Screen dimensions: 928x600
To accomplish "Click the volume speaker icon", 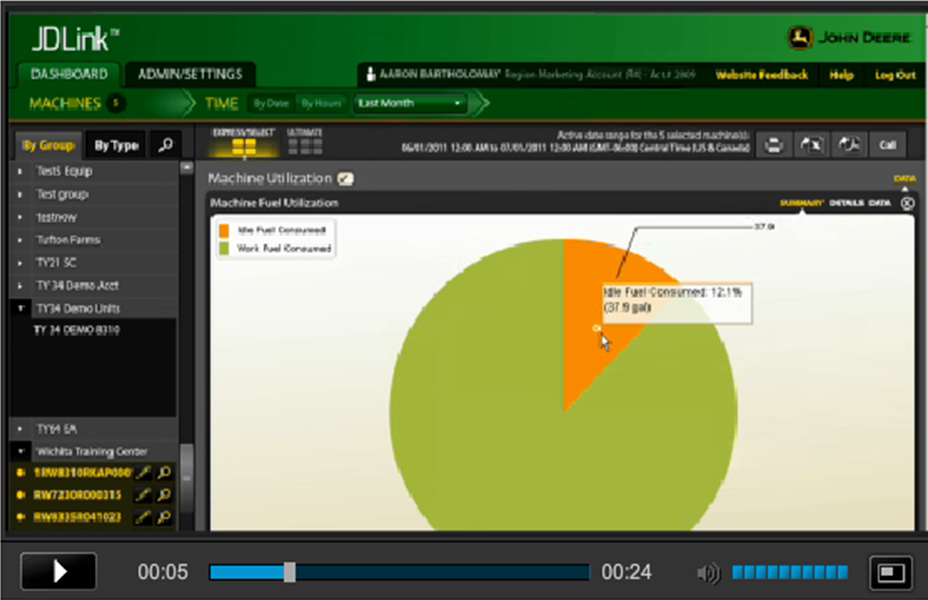I will 708,572.
